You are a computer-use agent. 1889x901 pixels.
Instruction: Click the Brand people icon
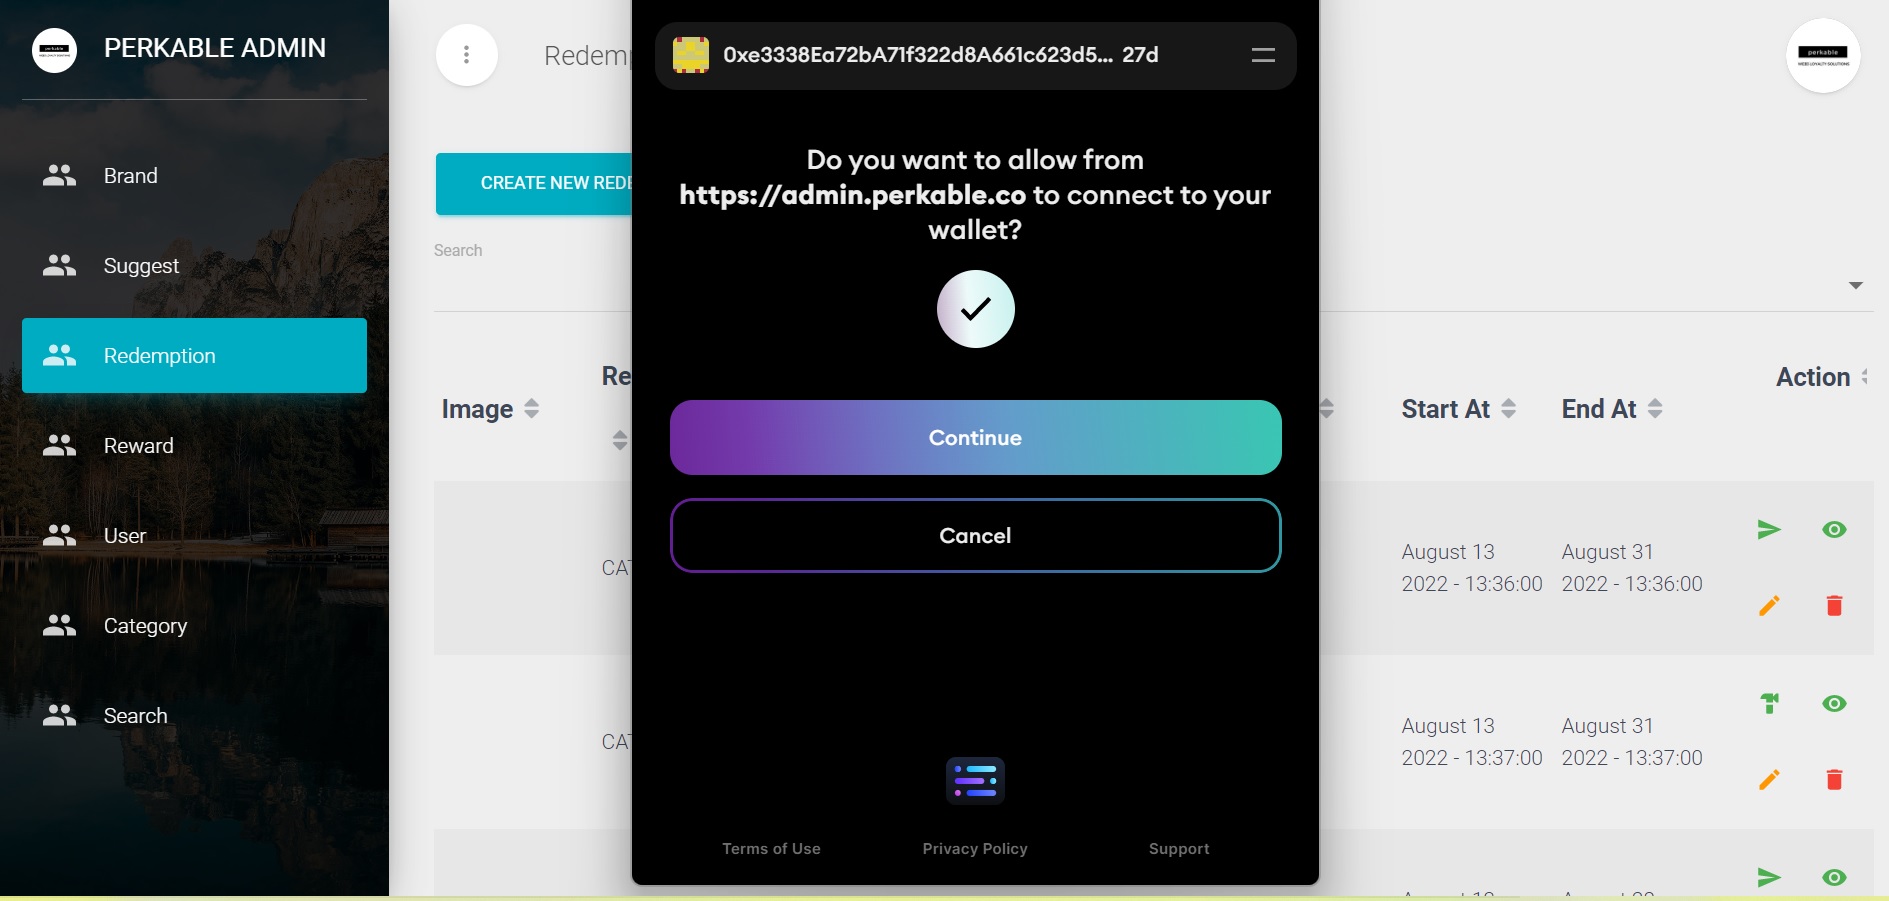(59, 176)
